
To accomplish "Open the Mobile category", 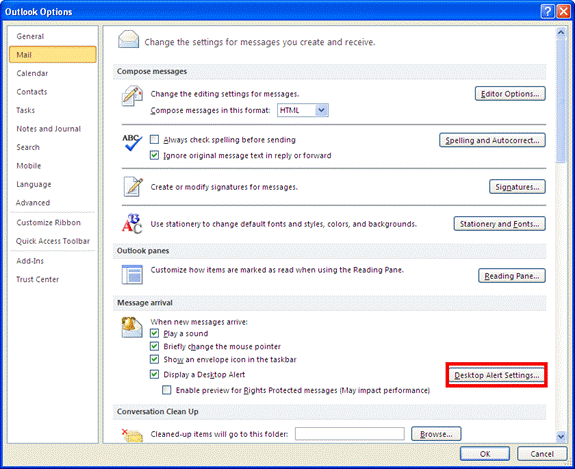I will pyautogui.click(x=53, y=166).
